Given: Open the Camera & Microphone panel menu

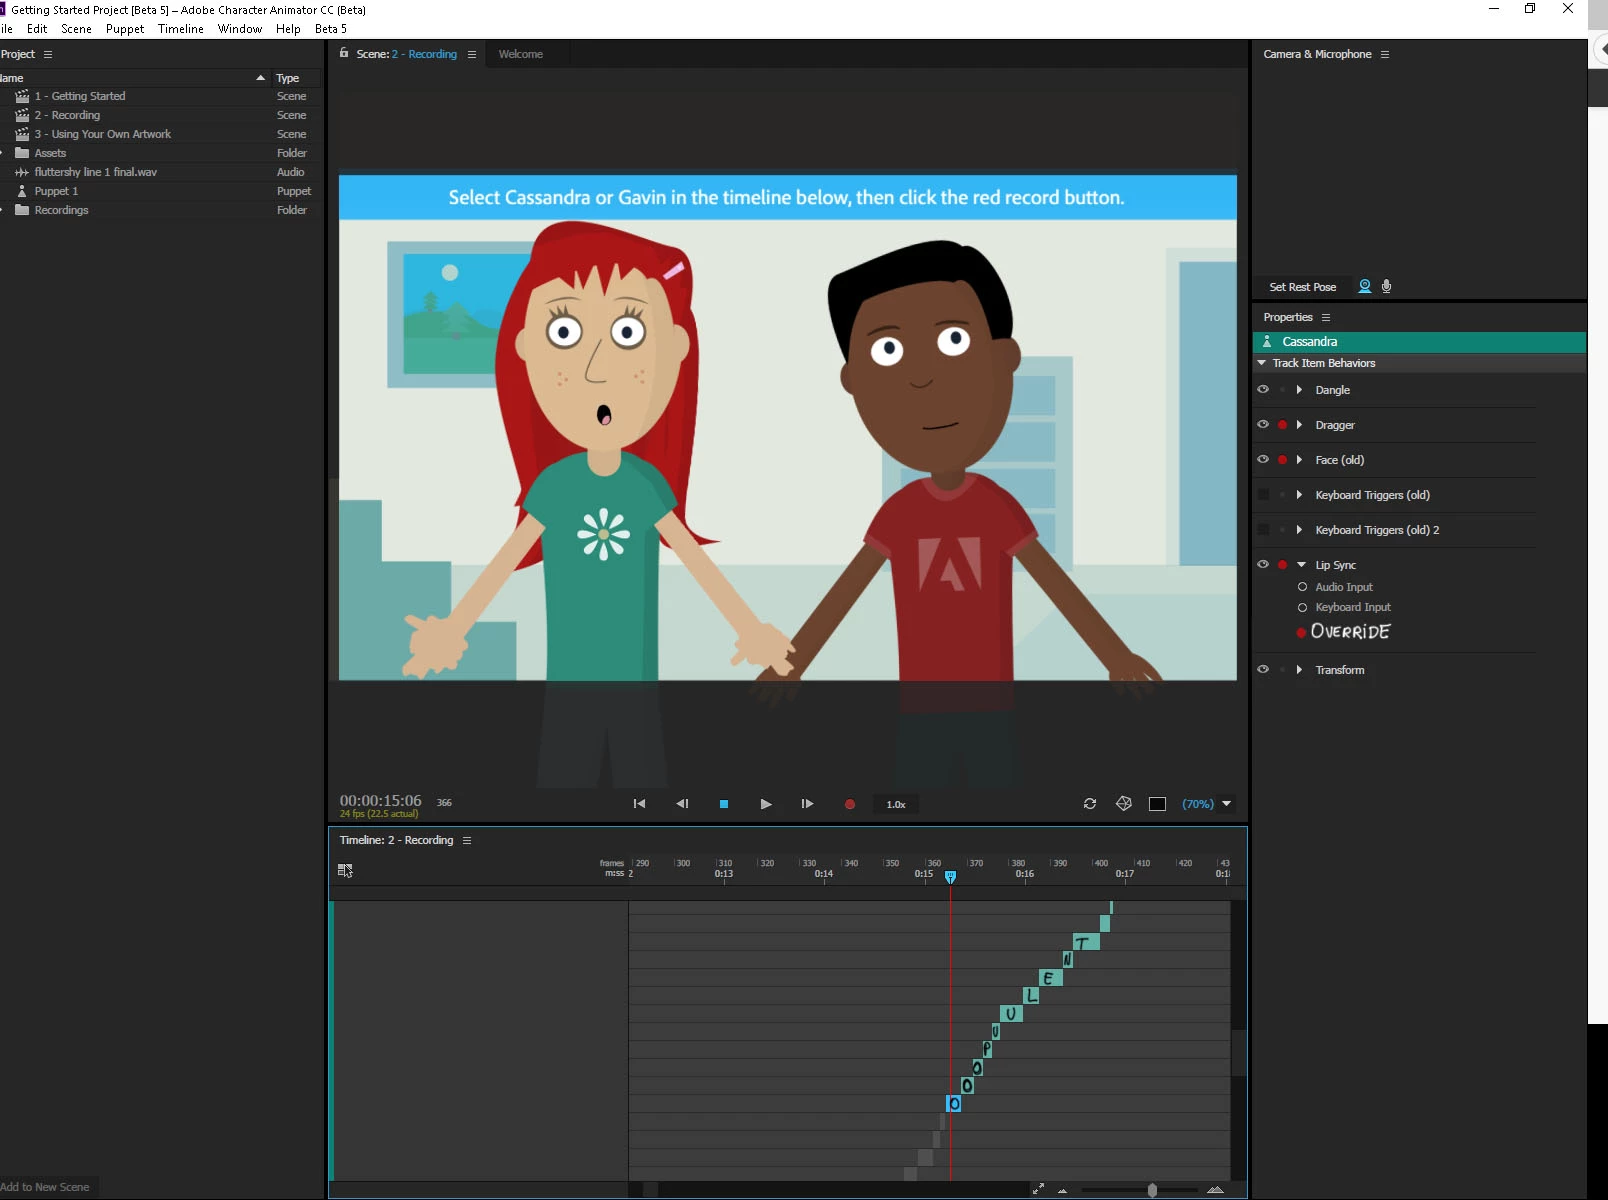Looking at the screenshot, I should click(x=1385, y=54).
